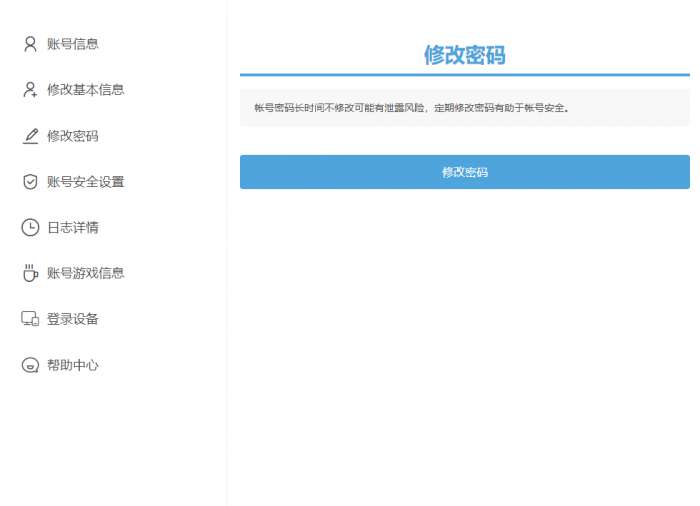Open 账号安全设置 section
This screenshot has width=700, height=506.
pos(86,182)
